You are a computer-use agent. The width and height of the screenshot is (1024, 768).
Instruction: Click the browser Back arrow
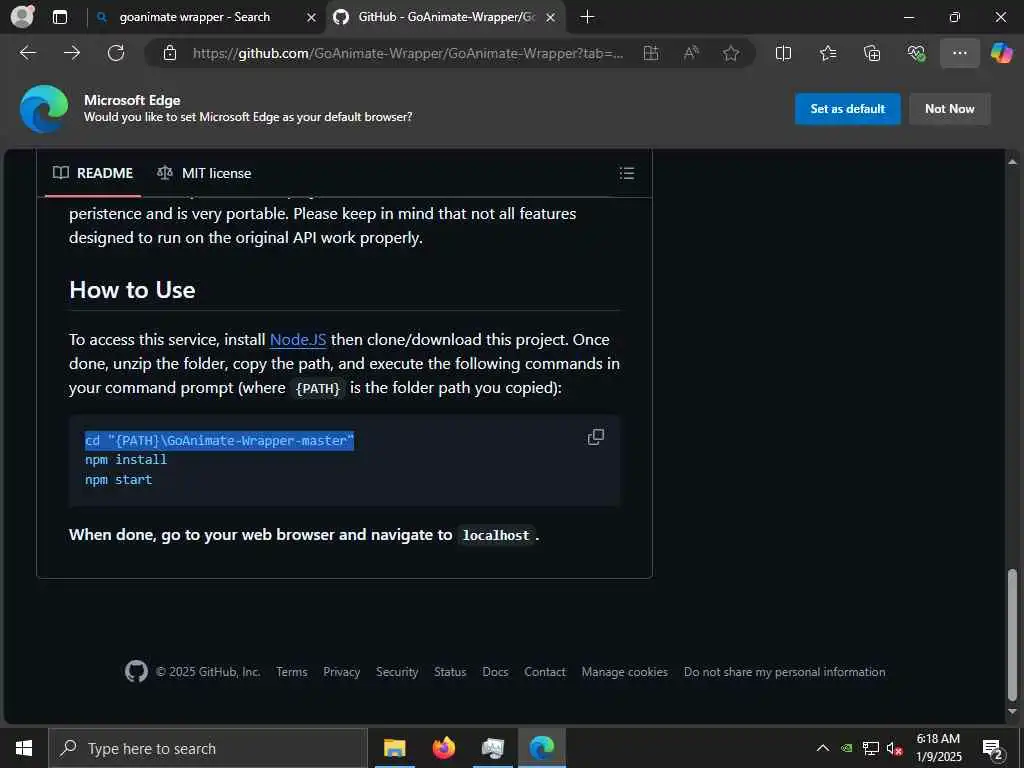(28, 53)
